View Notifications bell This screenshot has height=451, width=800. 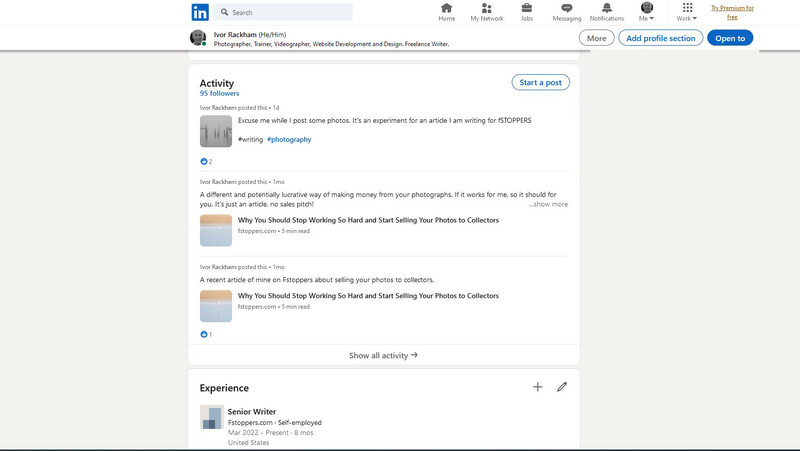point(607,12)
